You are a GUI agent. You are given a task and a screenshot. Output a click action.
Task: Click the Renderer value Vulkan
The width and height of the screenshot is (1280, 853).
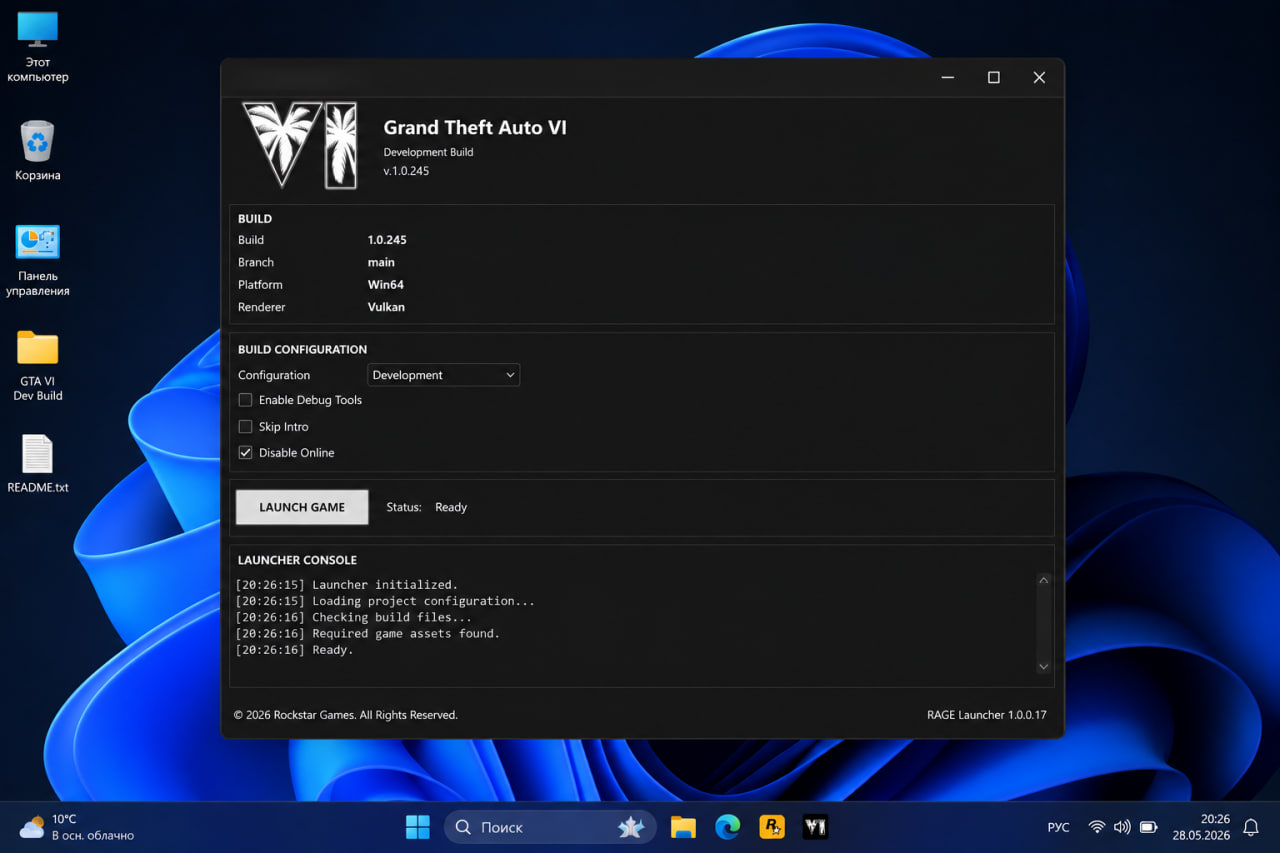tap(386, 307)
